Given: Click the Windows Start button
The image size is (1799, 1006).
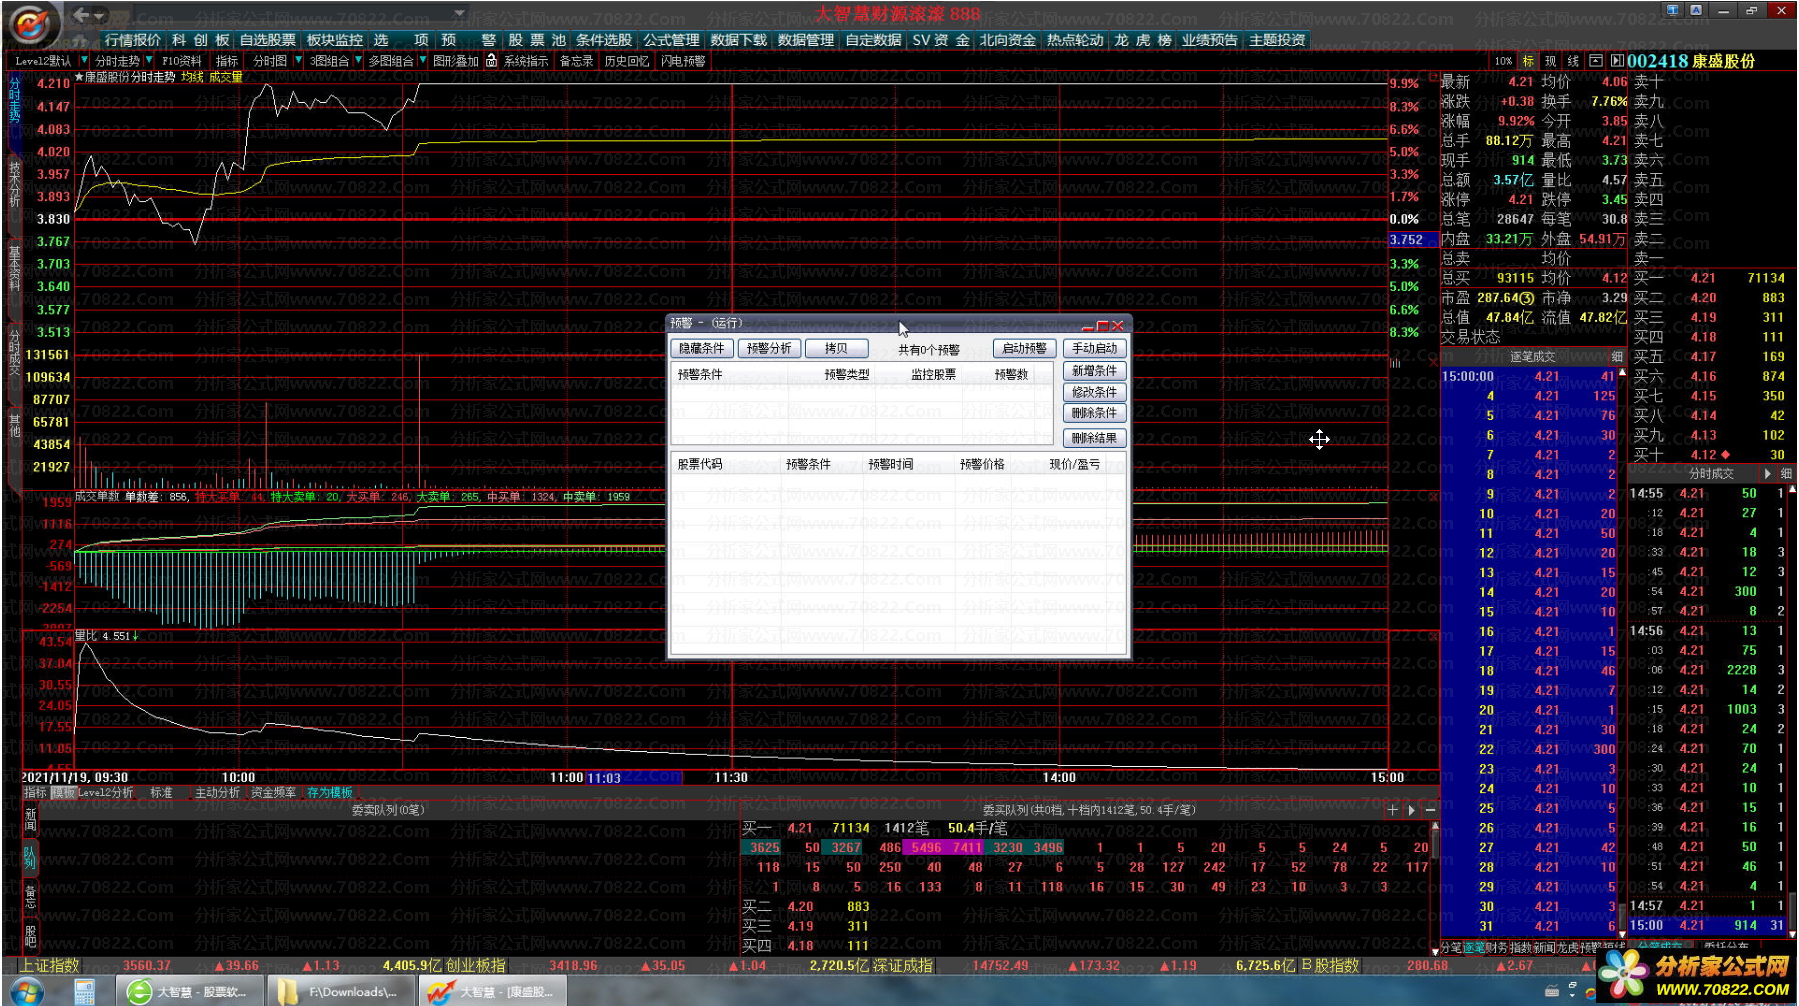Looking at the screenshot, I should 25,991.
